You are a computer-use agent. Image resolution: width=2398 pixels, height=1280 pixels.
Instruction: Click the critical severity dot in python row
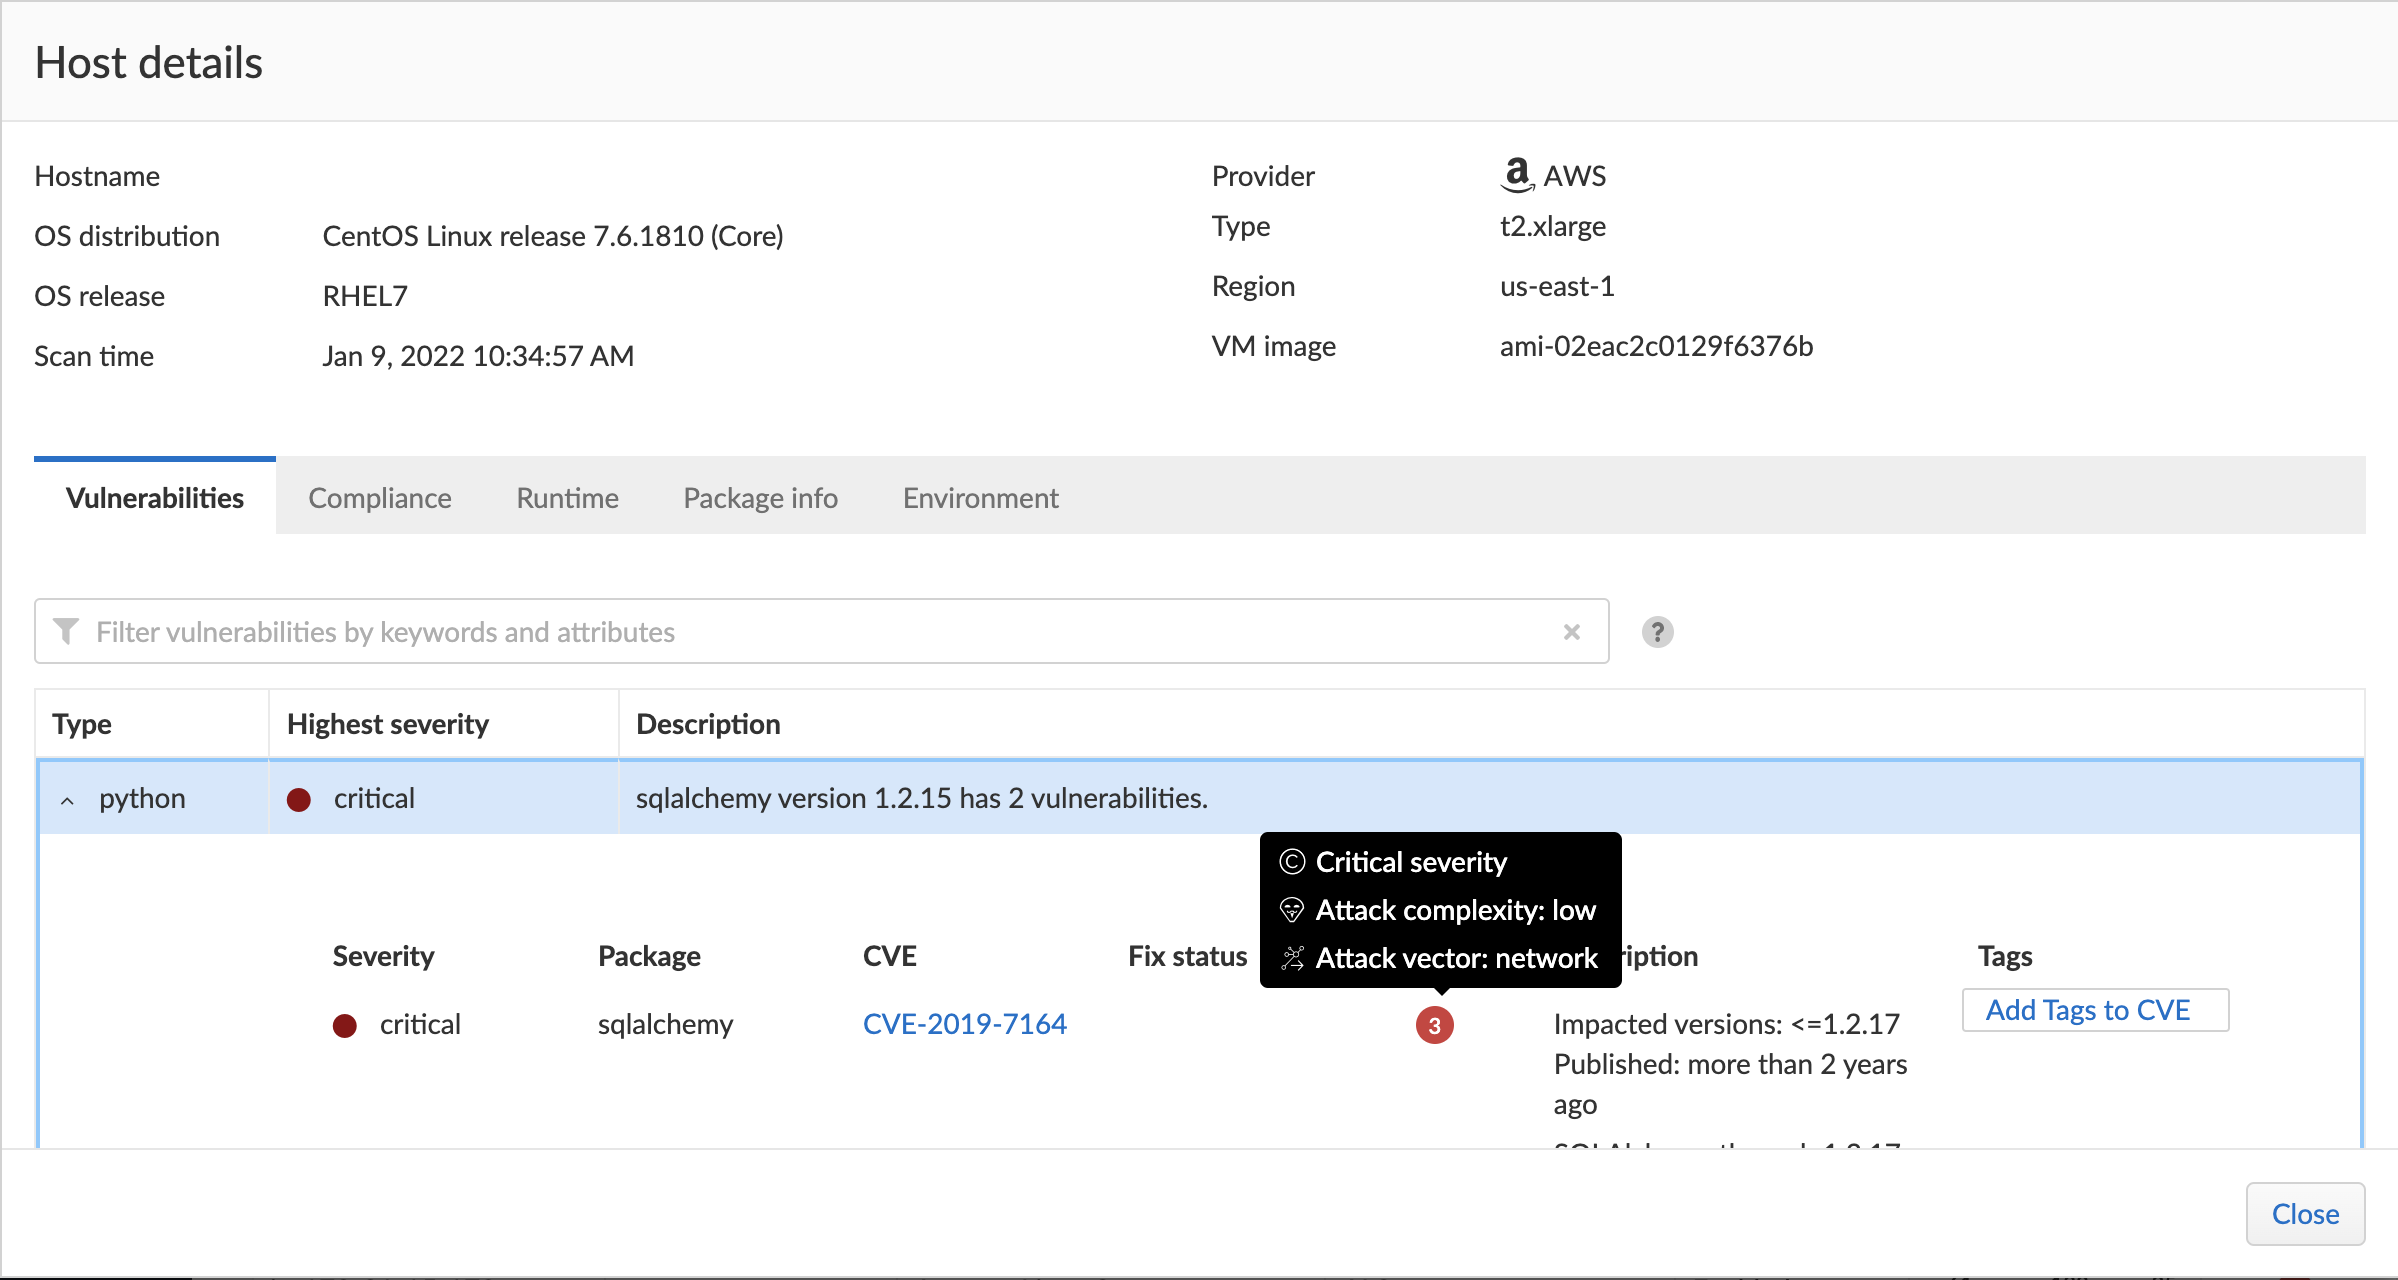[298, 799]
